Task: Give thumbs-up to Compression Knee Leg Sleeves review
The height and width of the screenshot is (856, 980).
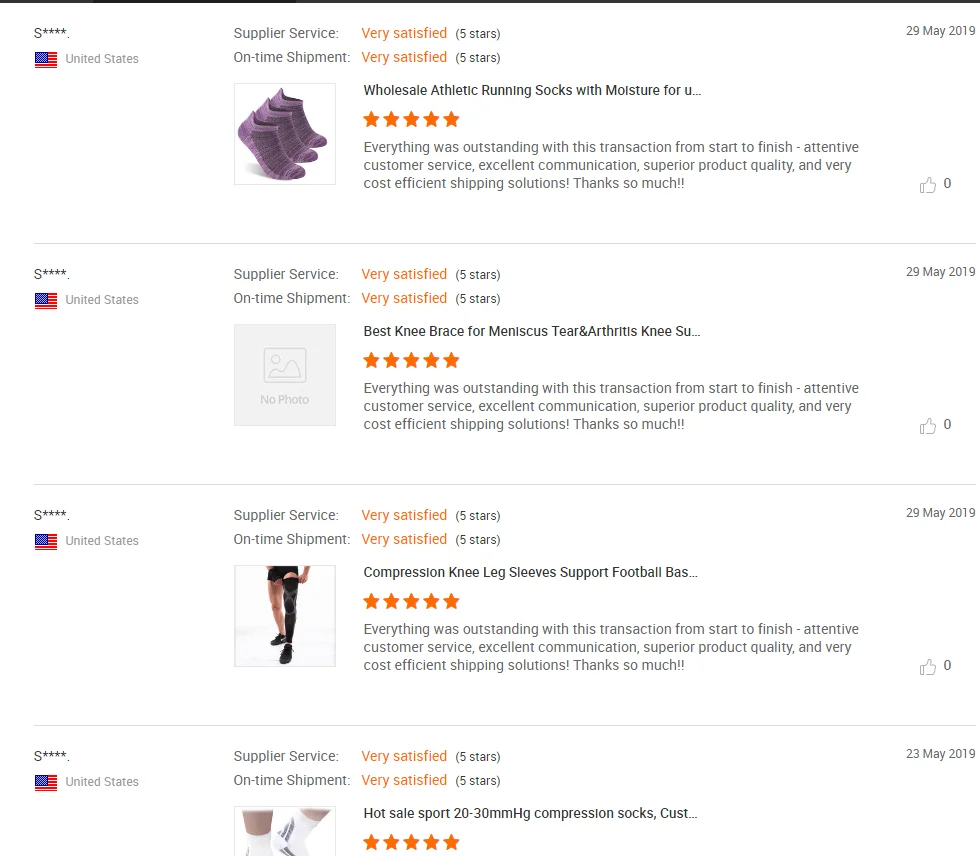Action: 928,667
